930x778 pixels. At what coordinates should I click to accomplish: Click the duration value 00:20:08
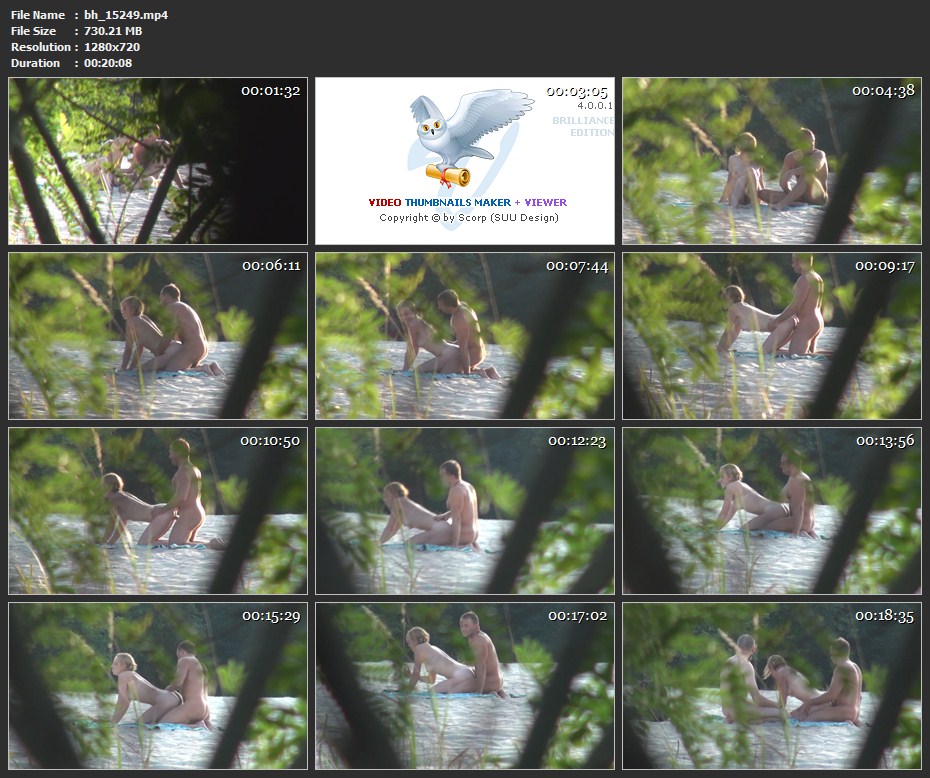point(108,63)
